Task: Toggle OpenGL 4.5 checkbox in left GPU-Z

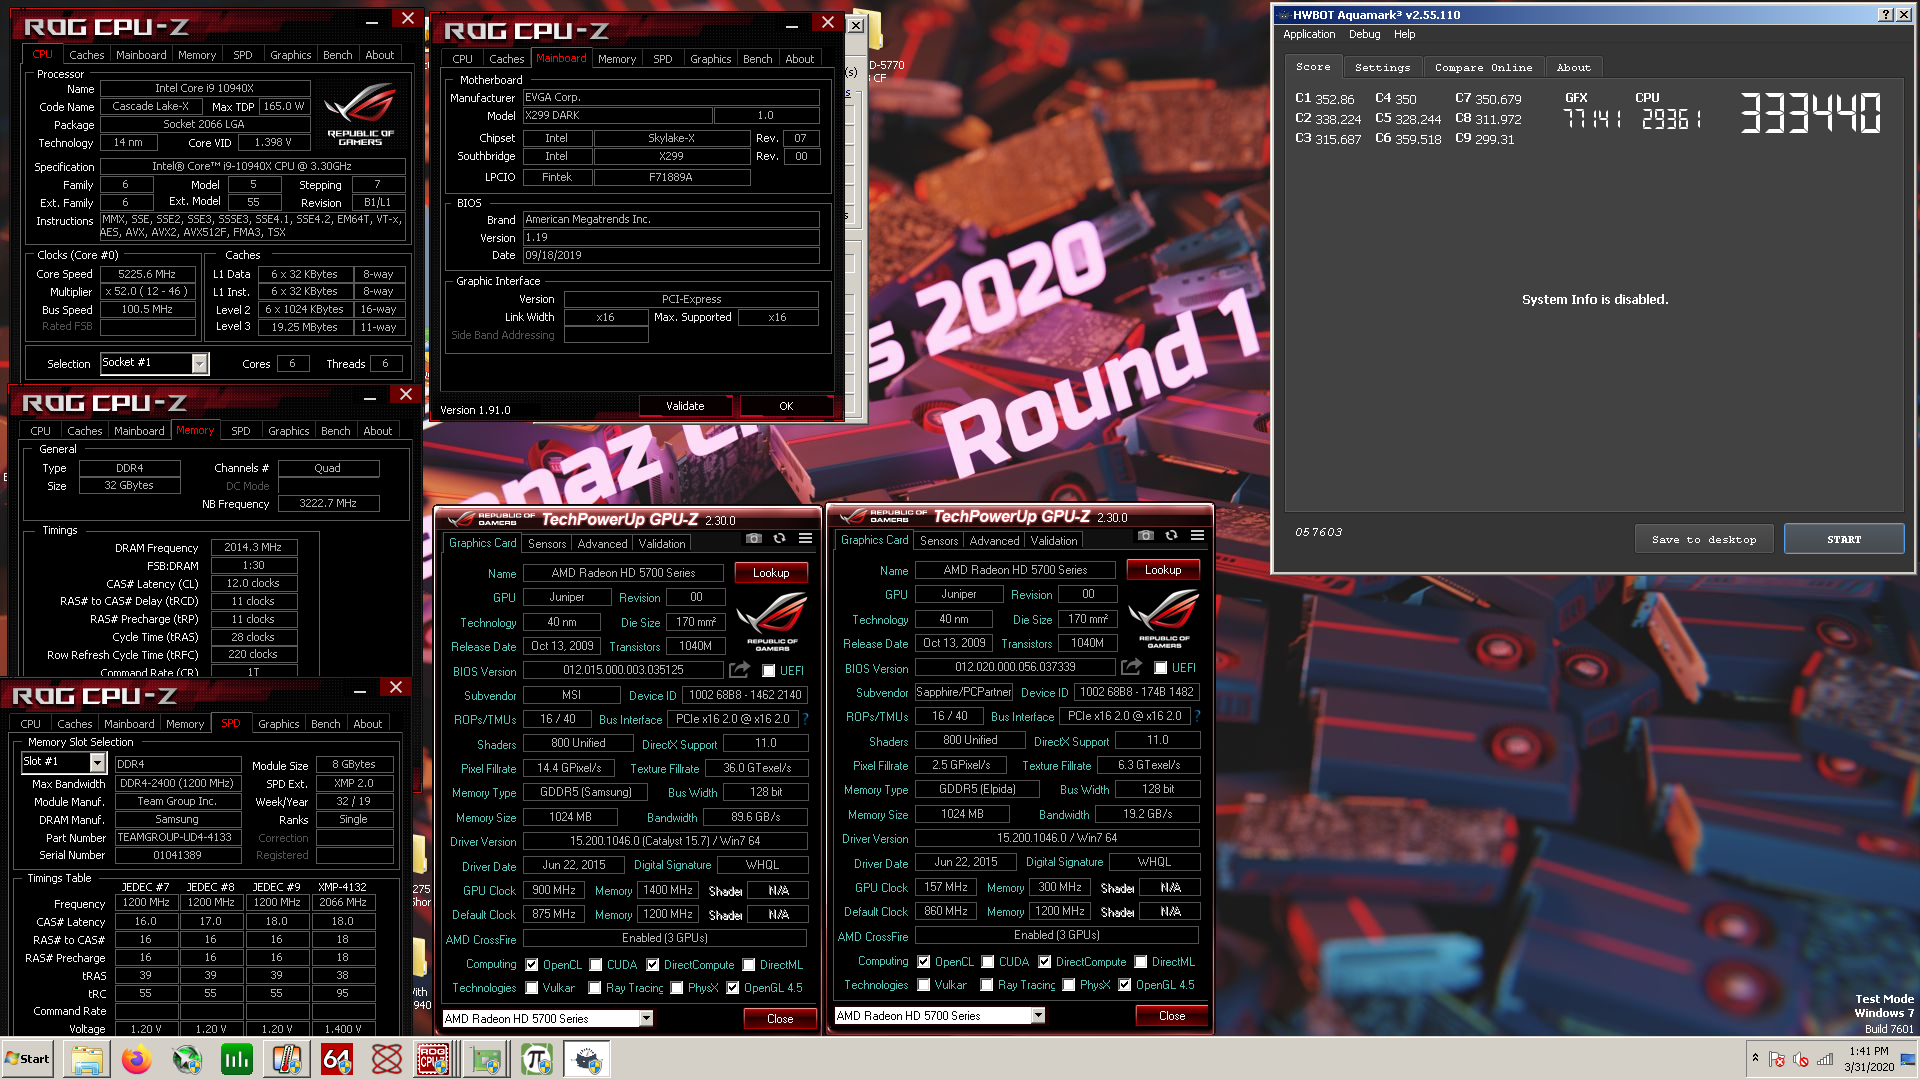Action: 733,988
